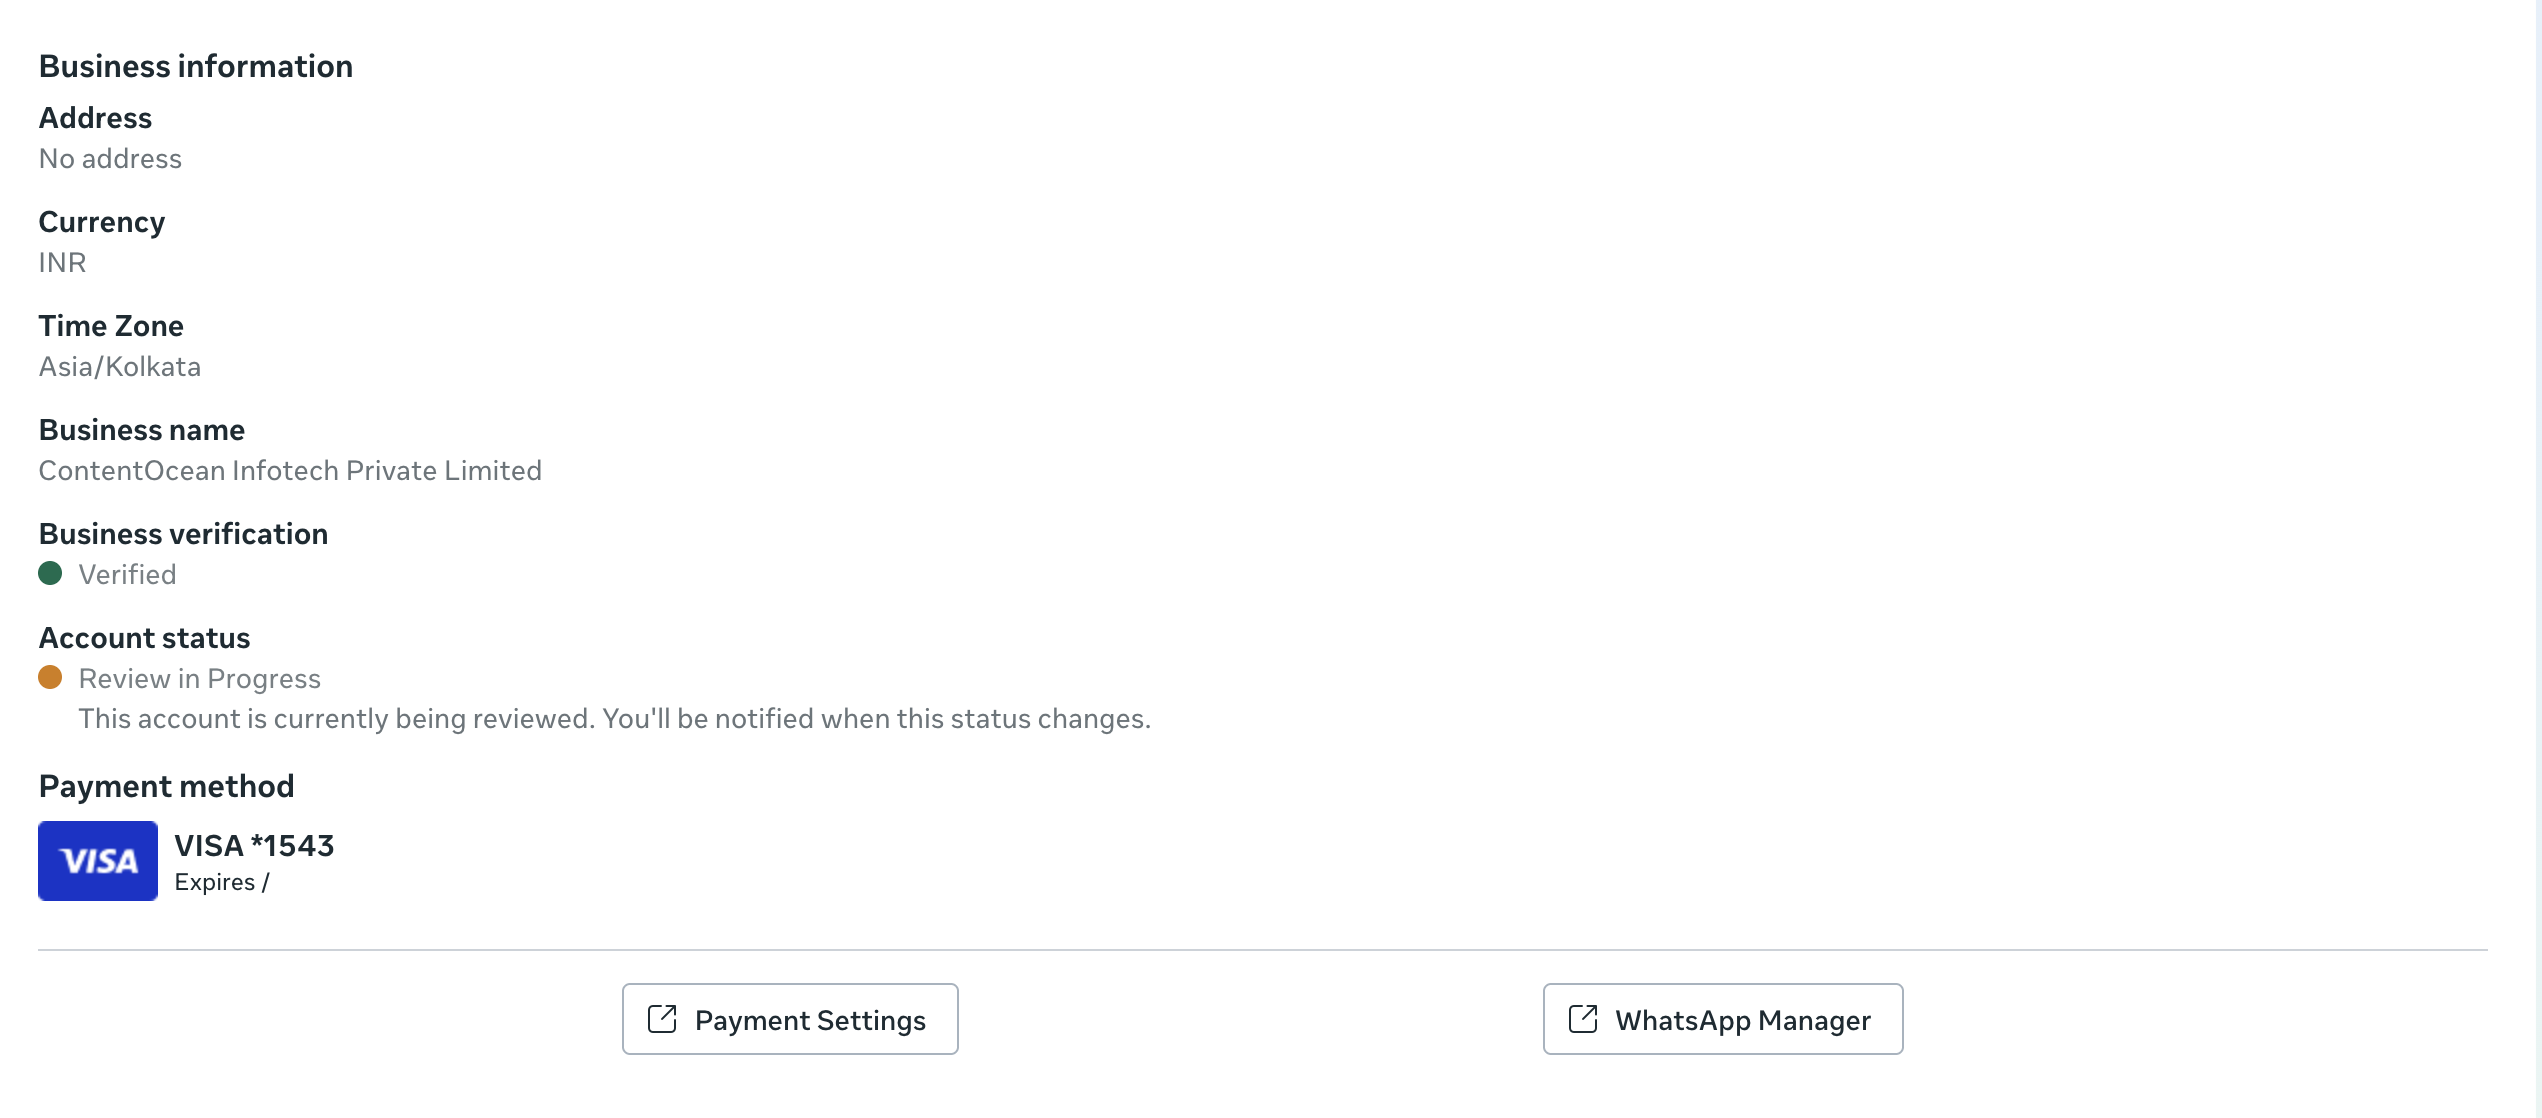The width and height of the screenshot is (2542, 1118).
Task: Click the card Expires text
Action: [222, 882]
